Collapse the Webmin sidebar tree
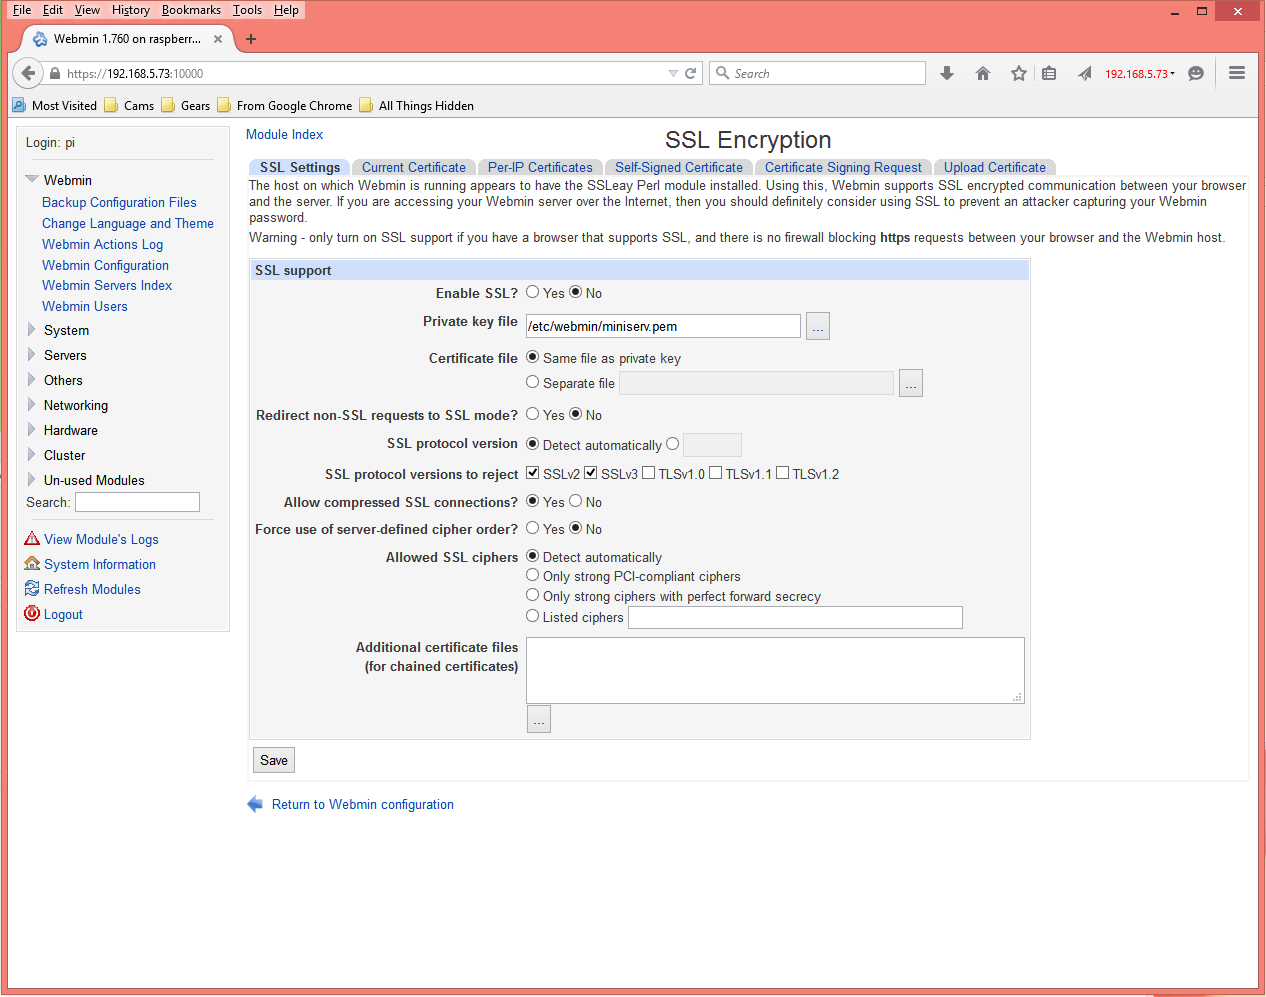Screen dimensions: 1266x997 31,180
